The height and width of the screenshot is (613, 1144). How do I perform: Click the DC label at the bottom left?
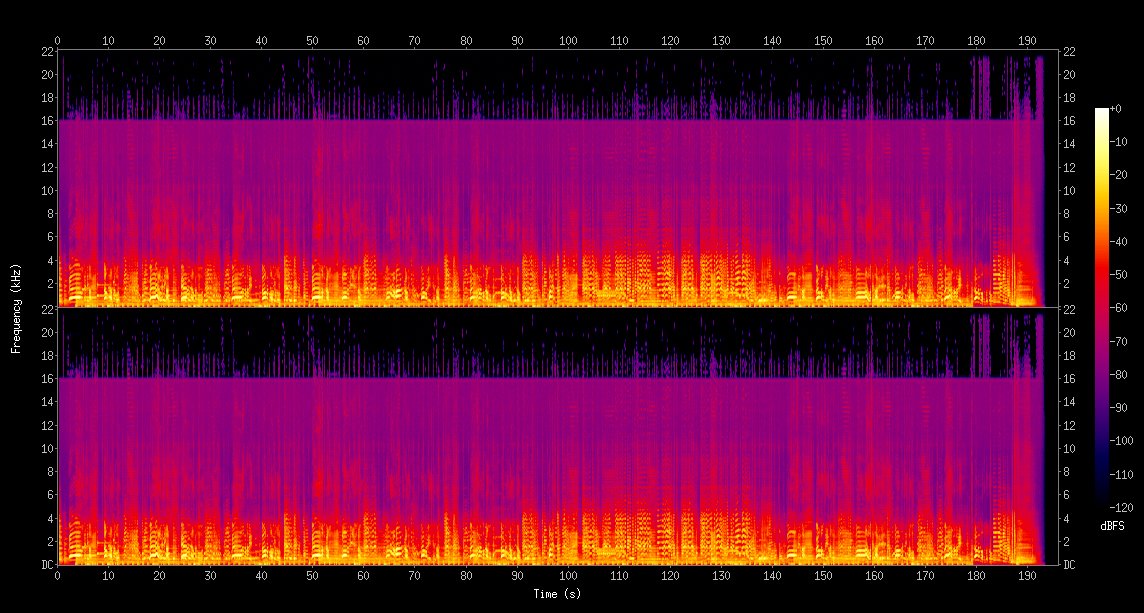[x=48, y=565]
